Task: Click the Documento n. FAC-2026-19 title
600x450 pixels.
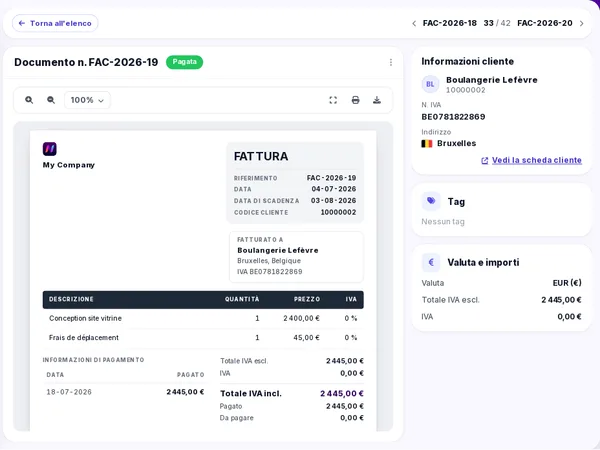Action: [86, 62]
